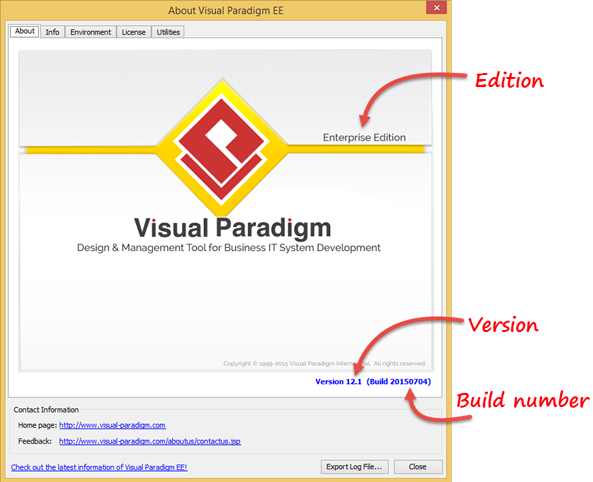Click the Export Log File button
Screen dimensions: 593x482
354,467
